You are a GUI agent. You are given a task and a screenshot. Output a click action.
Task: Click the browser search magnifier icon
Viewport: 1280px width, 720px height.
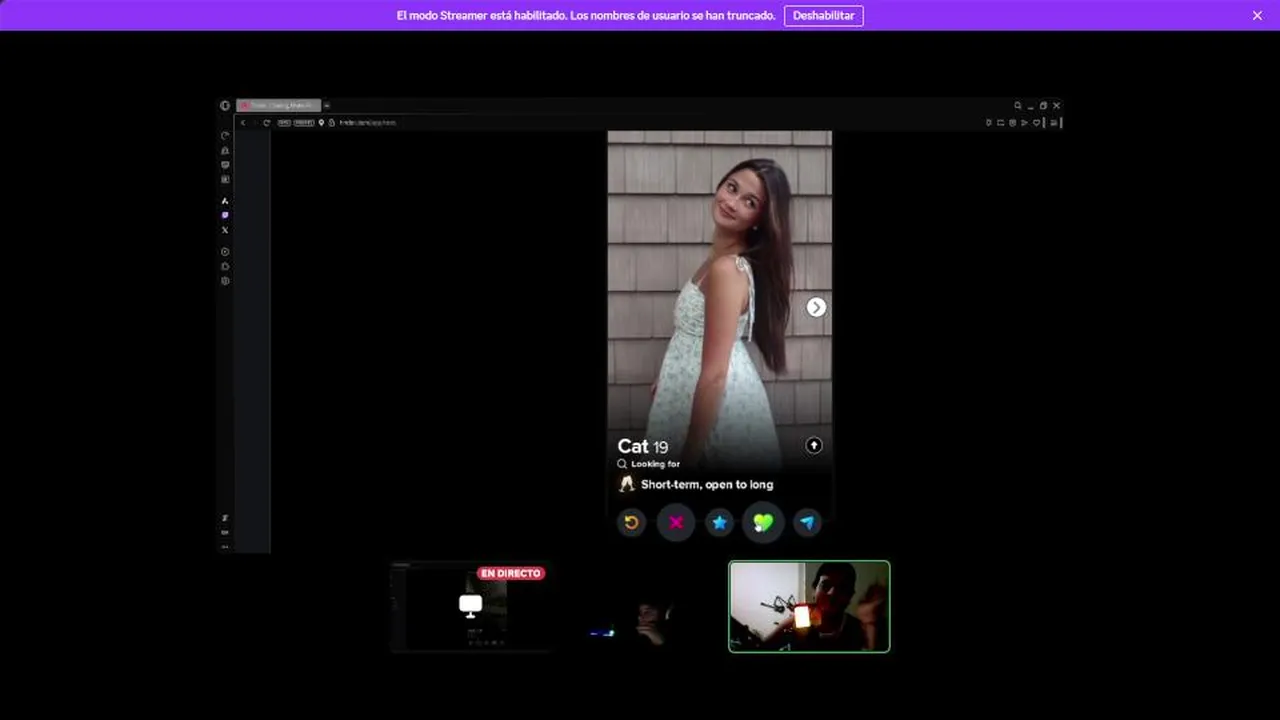pyautogui.click(x=1018, y=105)
